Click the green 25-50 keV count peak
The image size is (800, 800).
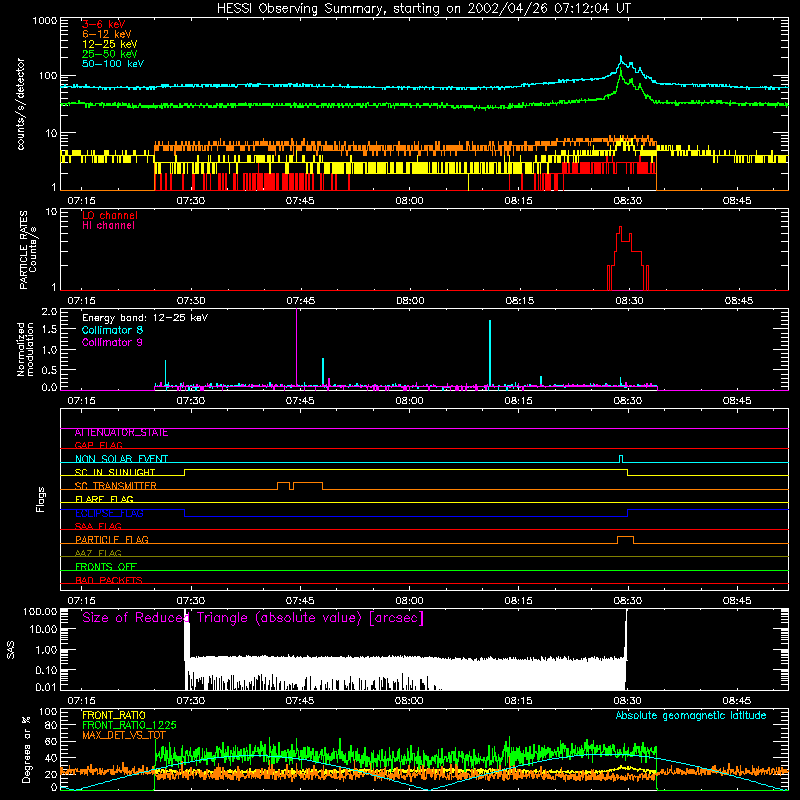click(x=620, y=71)
